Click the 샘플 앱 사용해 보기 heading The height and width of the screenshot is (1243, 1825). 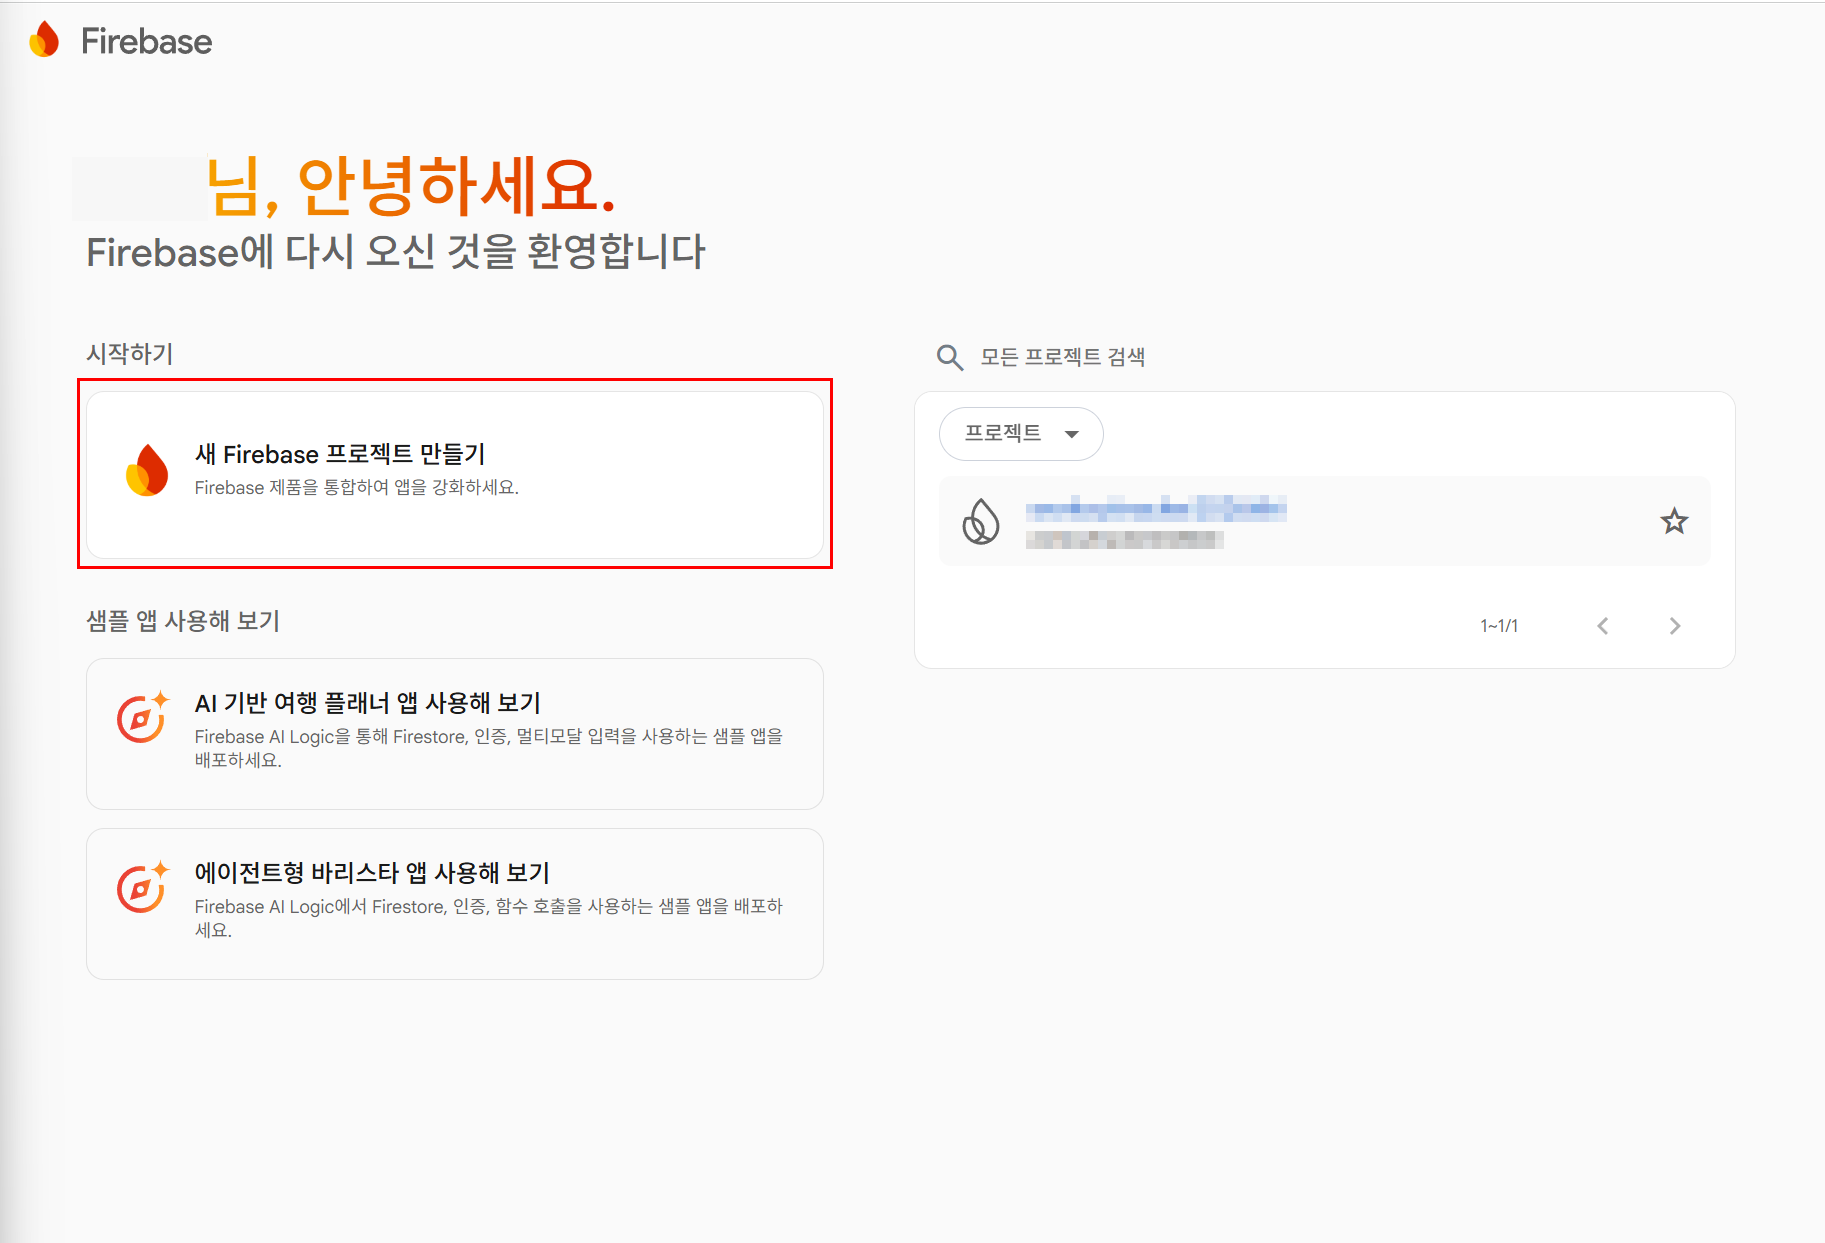[183, 621]
